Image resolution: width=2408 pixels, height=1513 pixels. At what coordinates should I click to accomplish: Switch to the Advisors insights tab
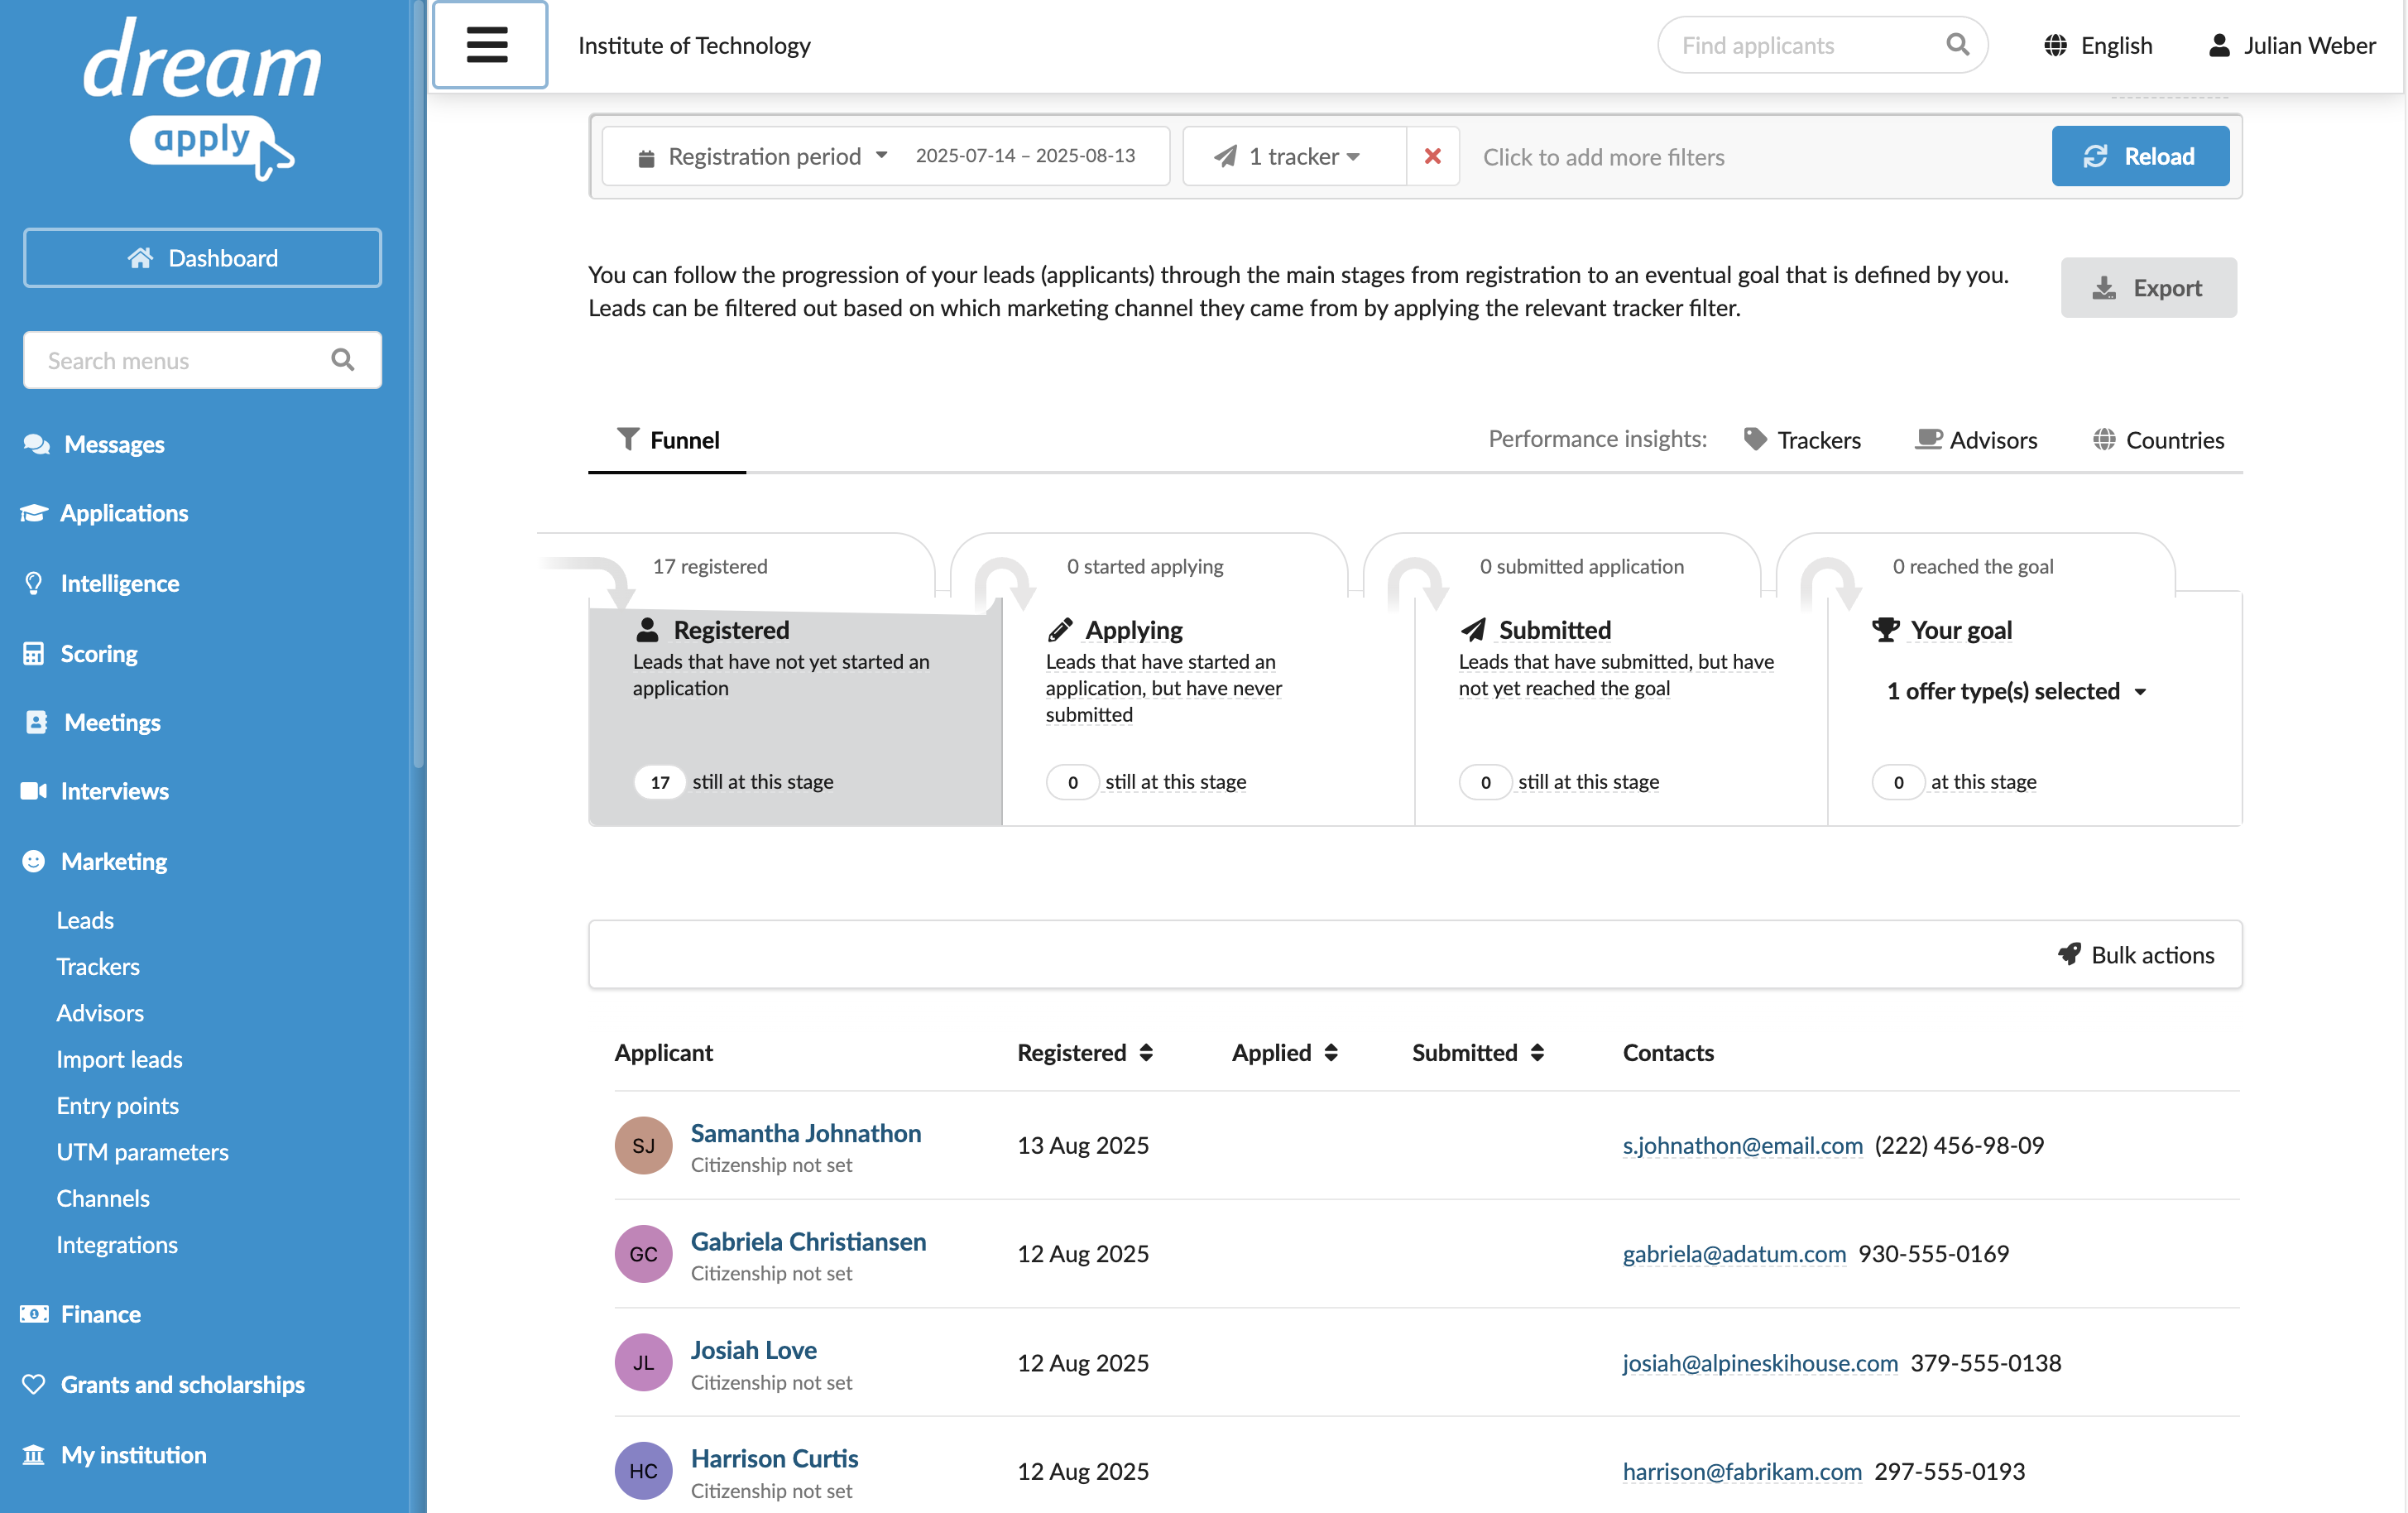pyautogui.click(x=1976, y=440)
